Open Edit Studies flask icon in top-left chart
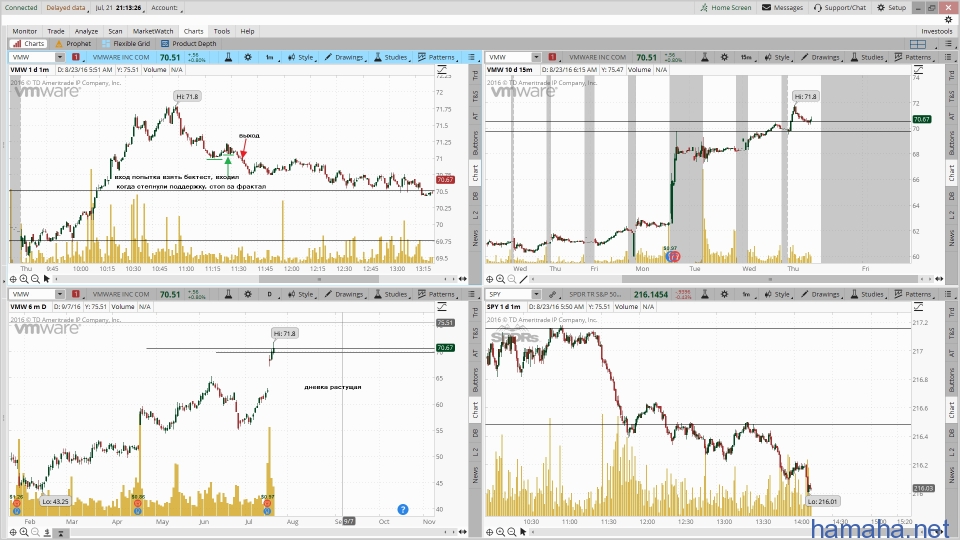Viewport: 960px width, 540px height. [228, 58]
